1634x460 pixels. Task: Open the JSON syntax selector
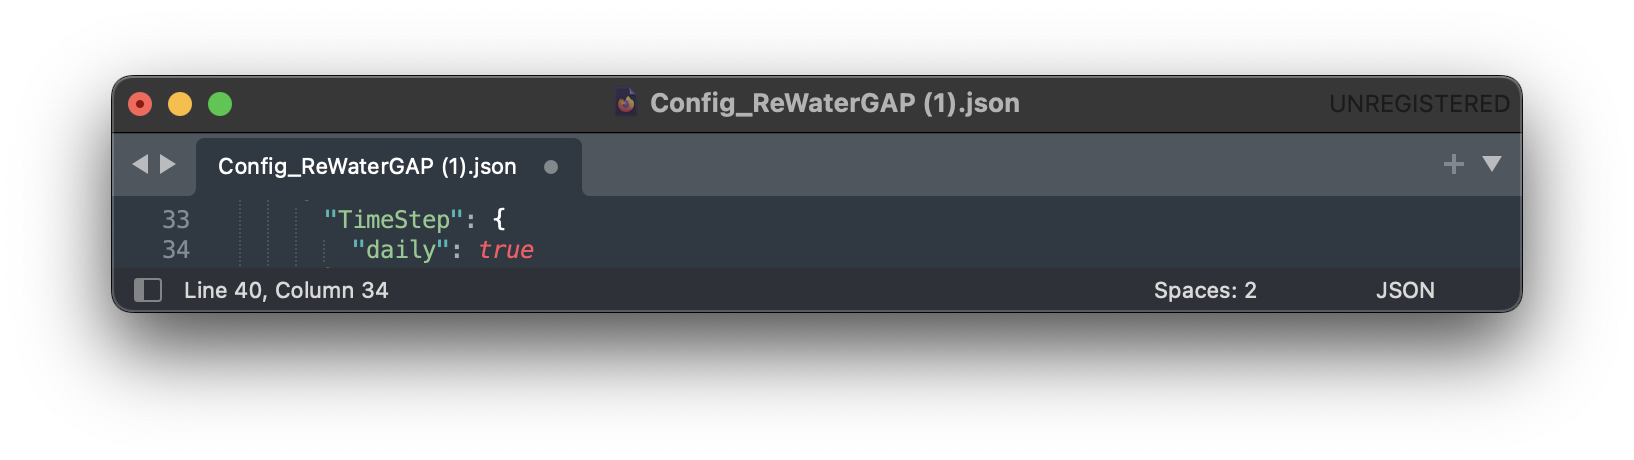[x=1405, y=290]
